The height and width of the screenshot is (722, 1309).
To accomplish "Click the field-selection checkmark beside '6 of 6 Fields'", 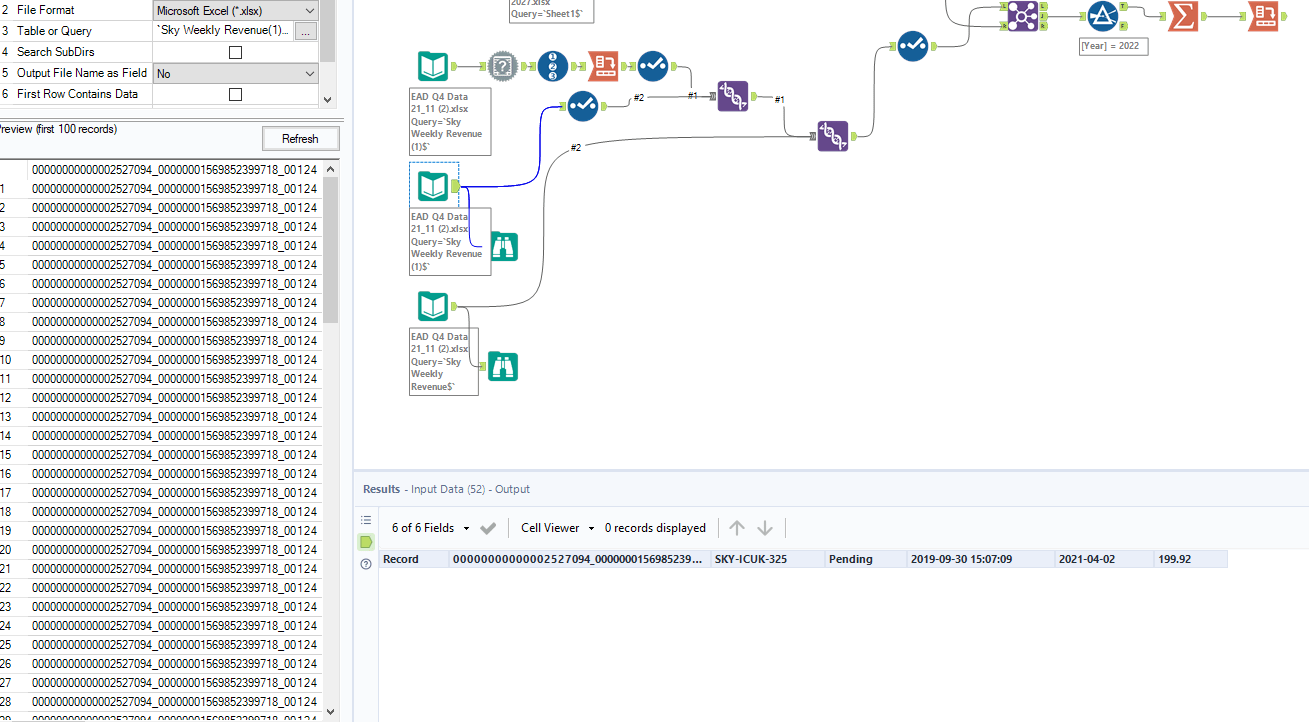I will [x=488, y=527].
